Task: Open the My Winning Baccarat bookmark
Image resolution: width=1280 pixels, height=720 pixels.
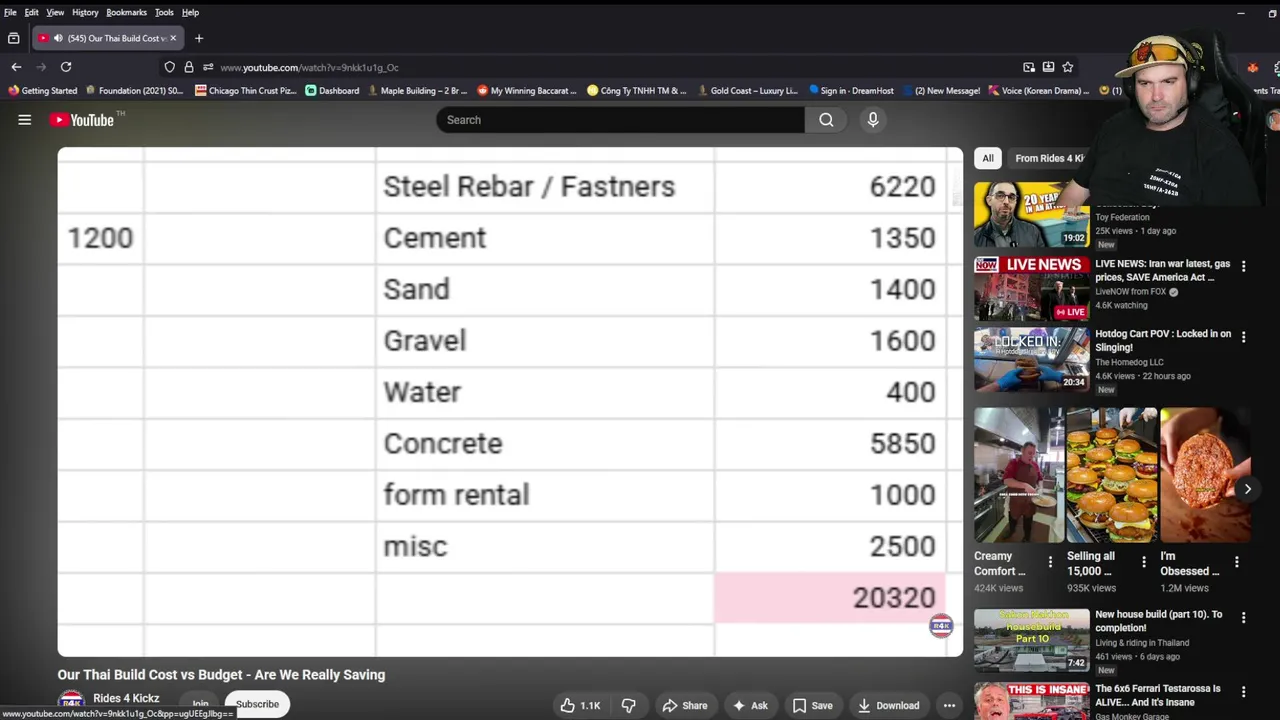Action: [x=527, y=91]
